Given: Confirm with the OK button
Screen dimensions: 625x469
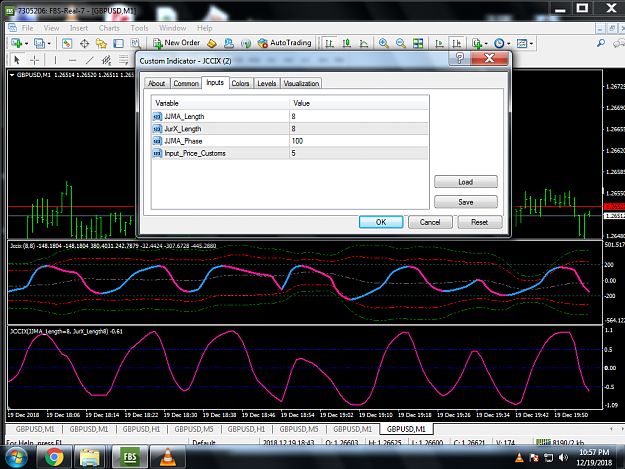Looking at the screenshot, I should [381, 222].
